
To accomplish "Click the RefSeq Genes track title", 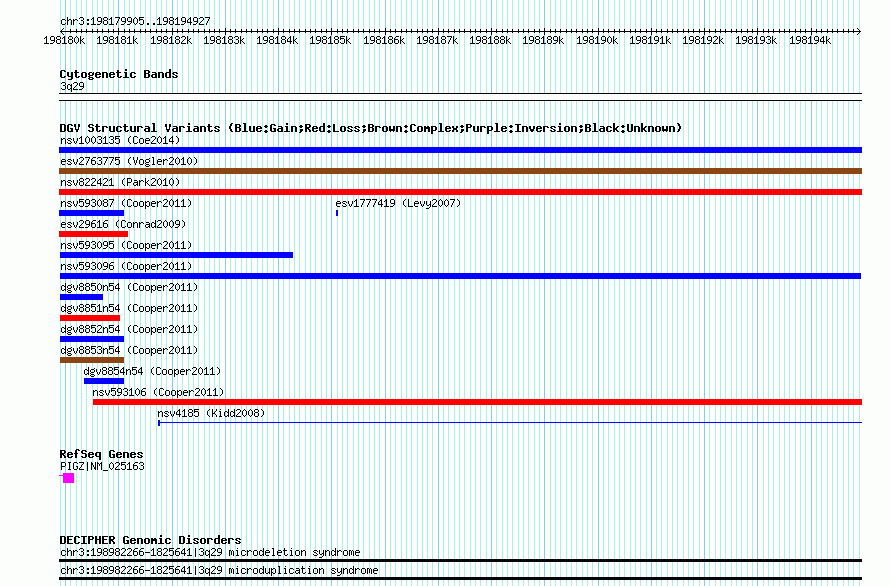I will pos(101,454).
